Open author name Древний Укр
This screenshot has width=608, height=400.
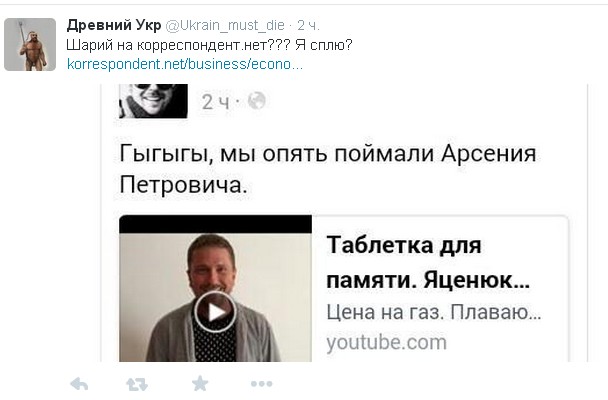[x=114, y=25]
